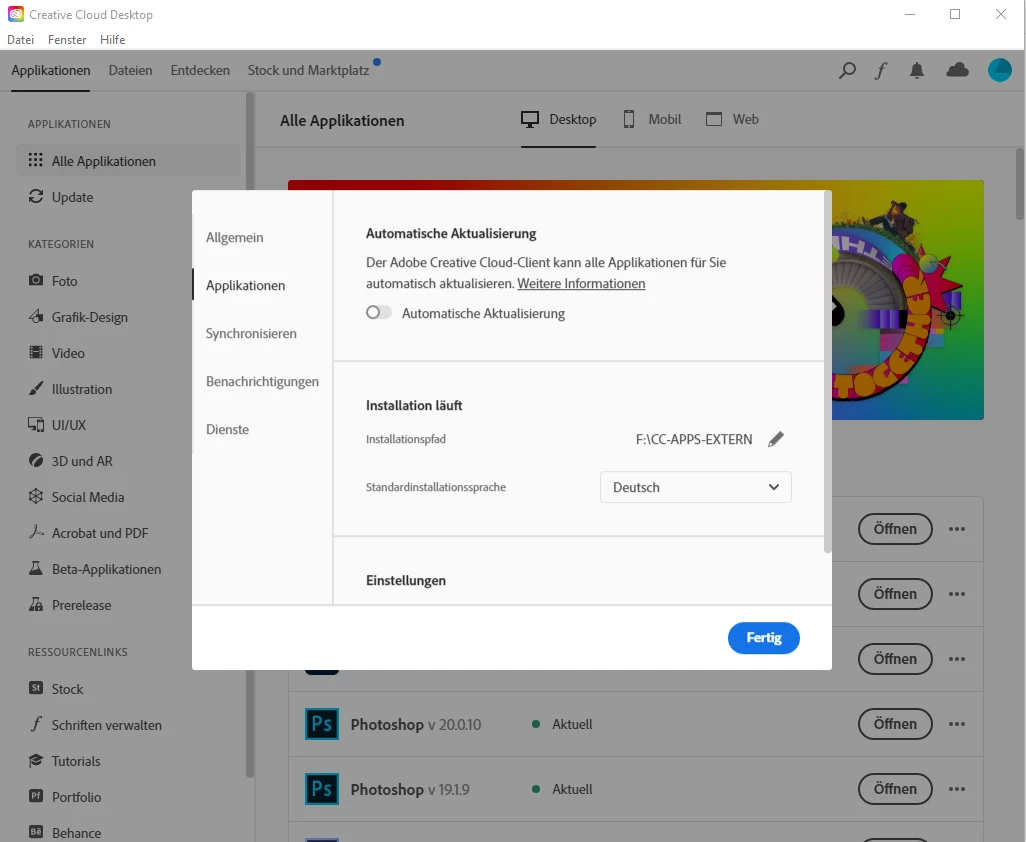Image resolution: width=1026 pixels, height=842 pixels.
Task: Click Öffnen for Photoshop v 20.0.10
Action: tap(895, 724)
